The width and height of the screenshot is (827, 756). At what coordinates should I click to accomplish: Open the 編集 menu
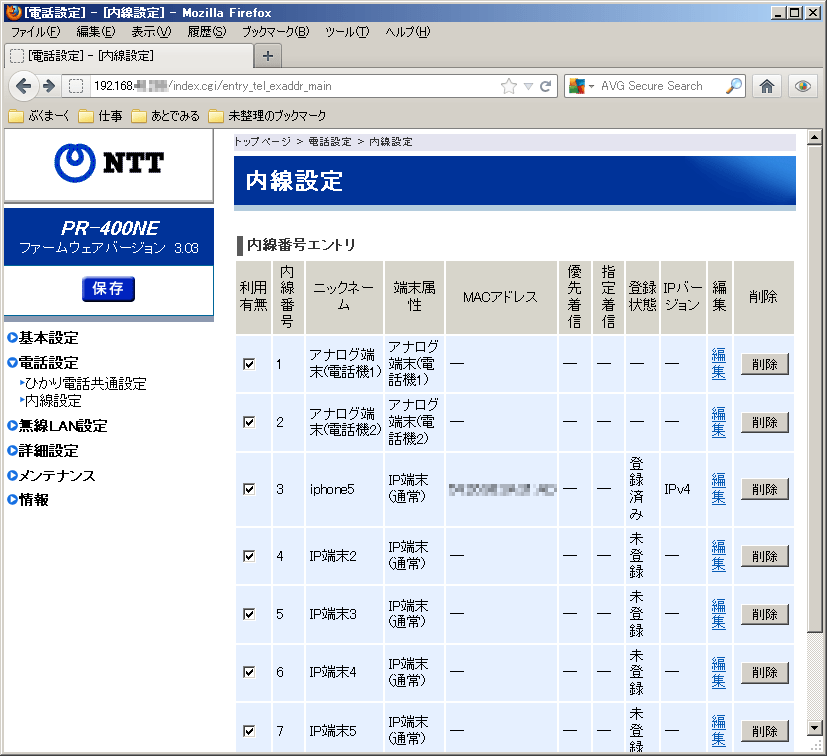click(x=95, y=32)
